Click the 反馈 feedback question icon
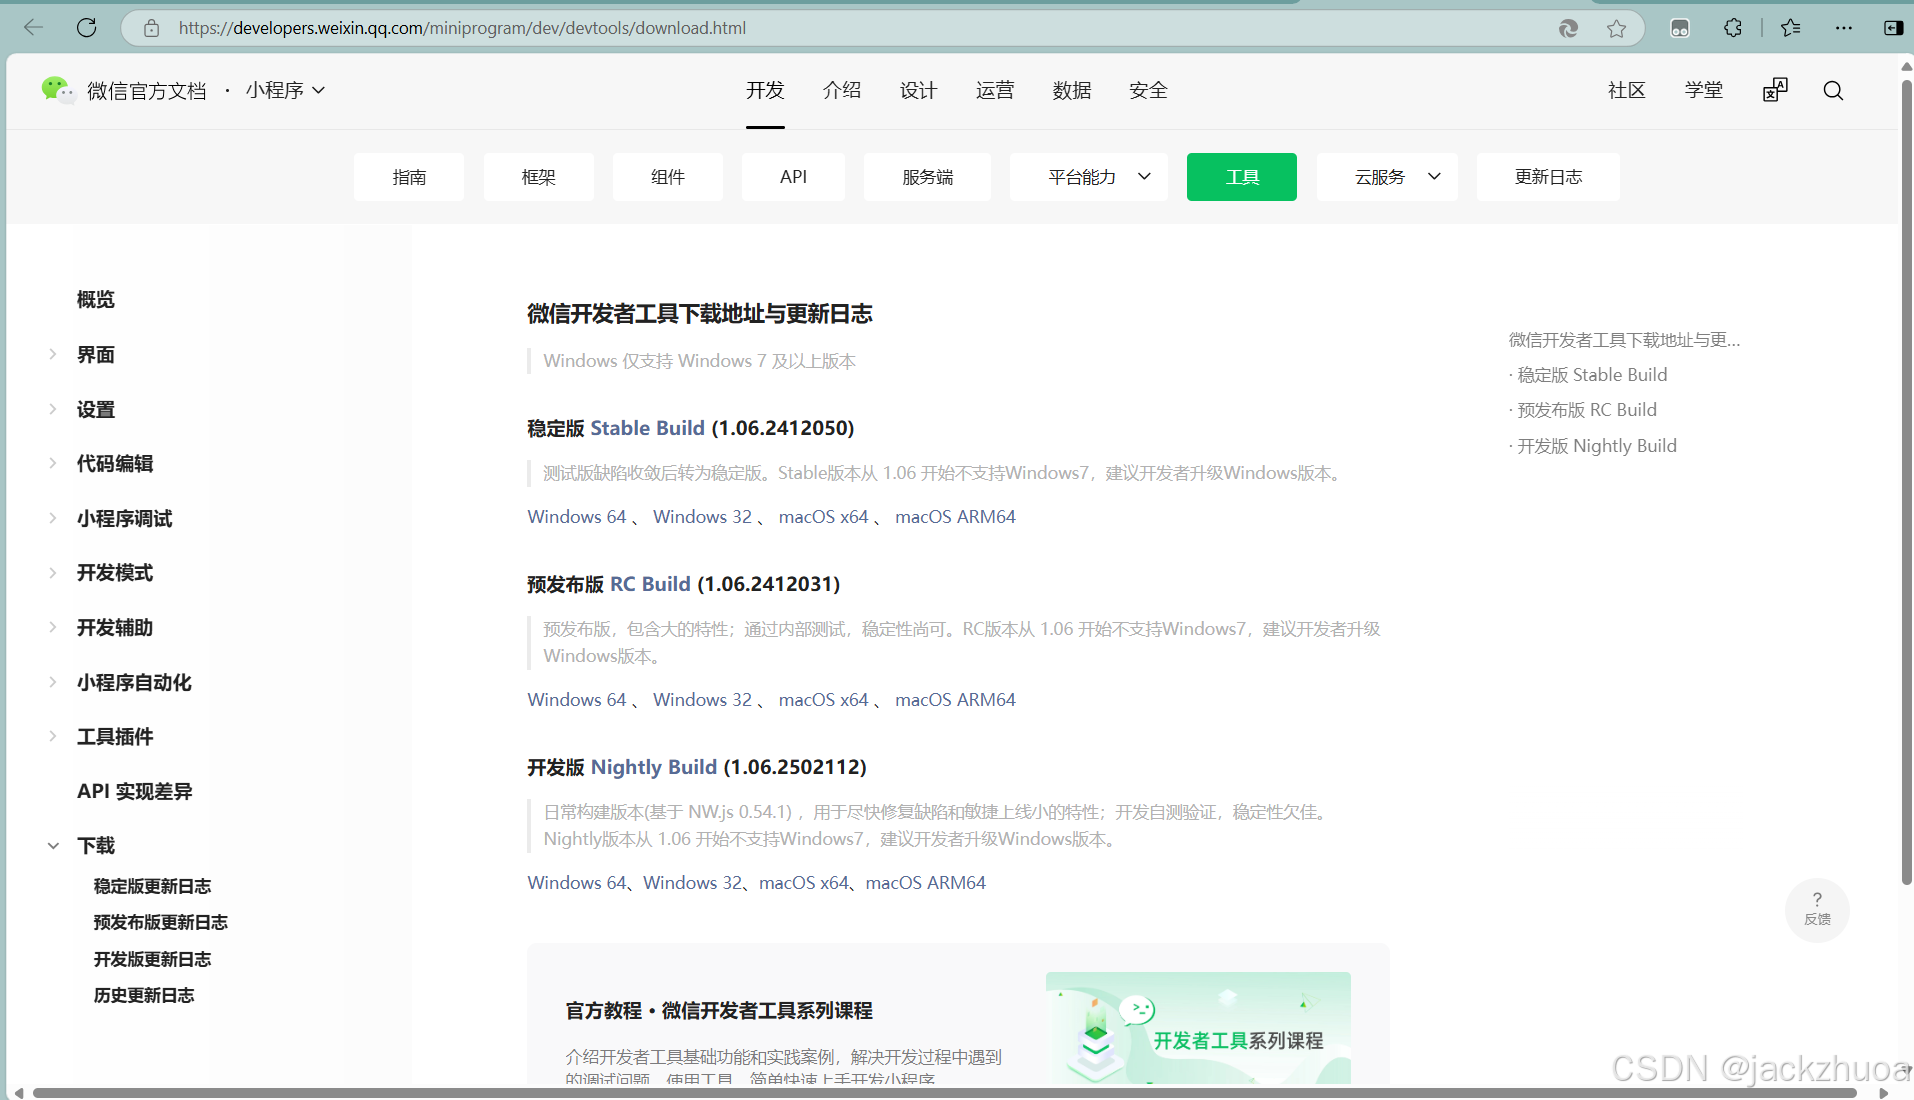 coord(1817,908)
